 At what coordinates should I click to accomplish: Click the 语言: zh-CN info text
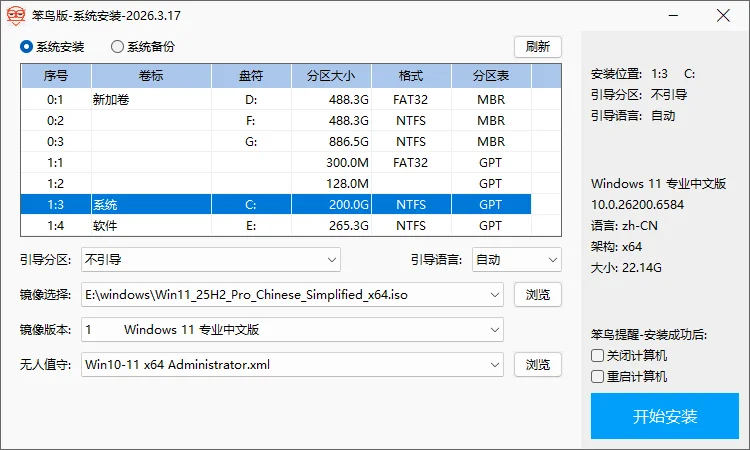625,226
